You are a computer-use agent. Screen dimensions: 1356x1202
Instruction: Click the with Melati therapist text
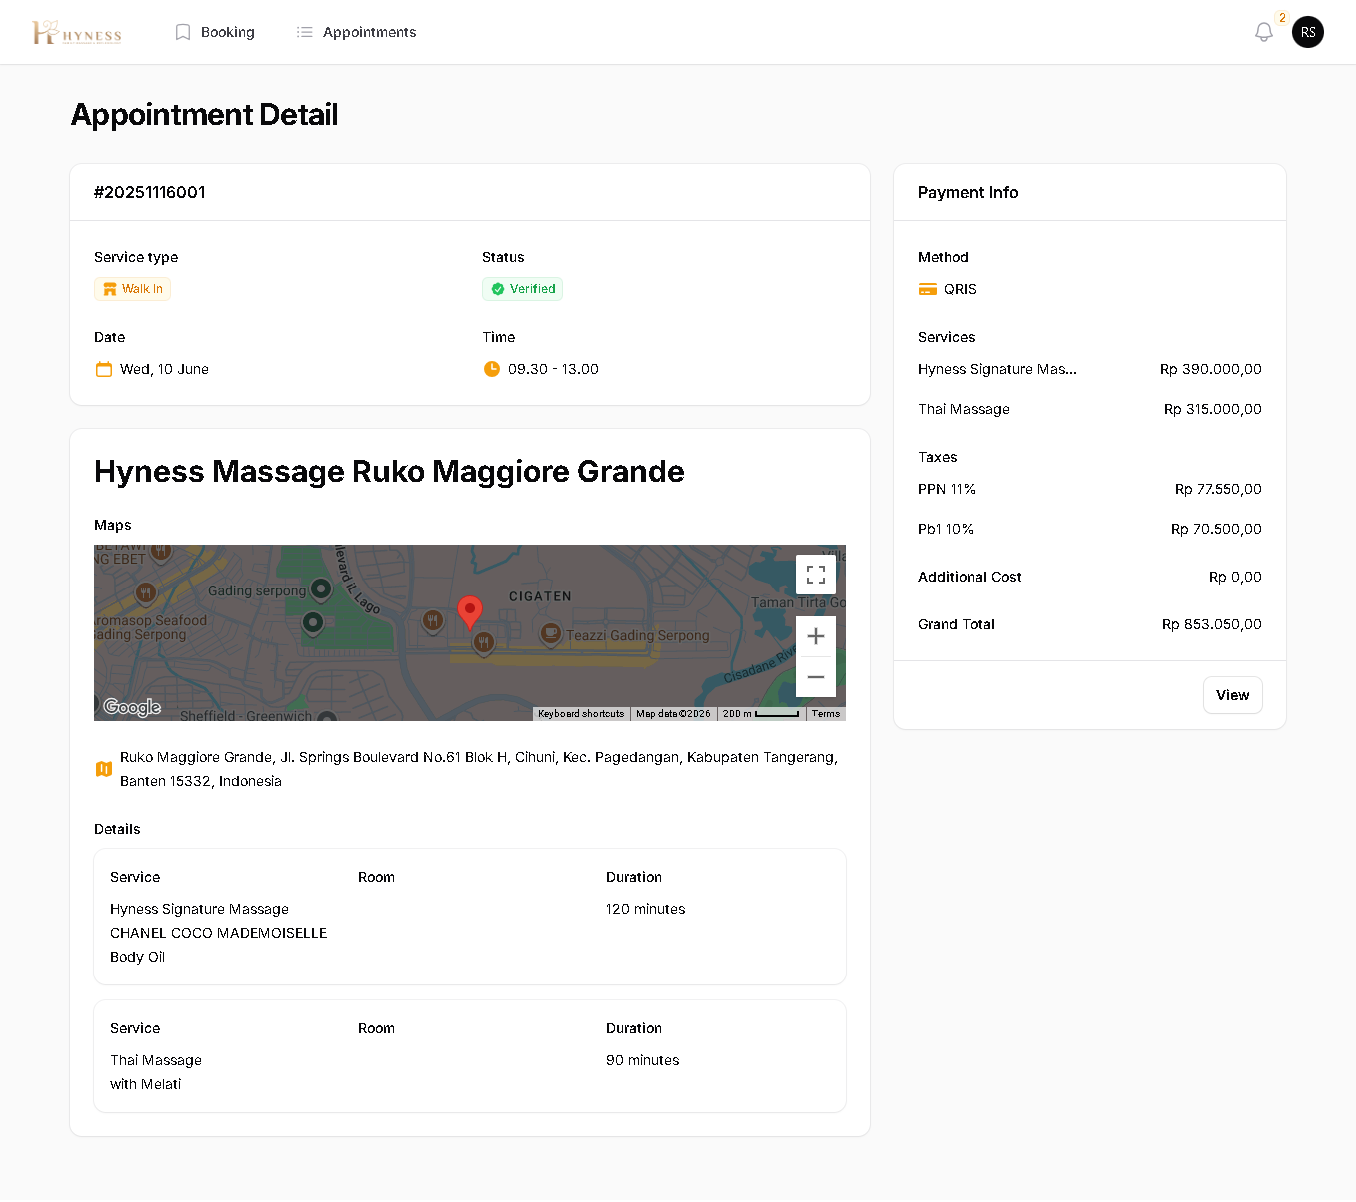click(146, 1084)
